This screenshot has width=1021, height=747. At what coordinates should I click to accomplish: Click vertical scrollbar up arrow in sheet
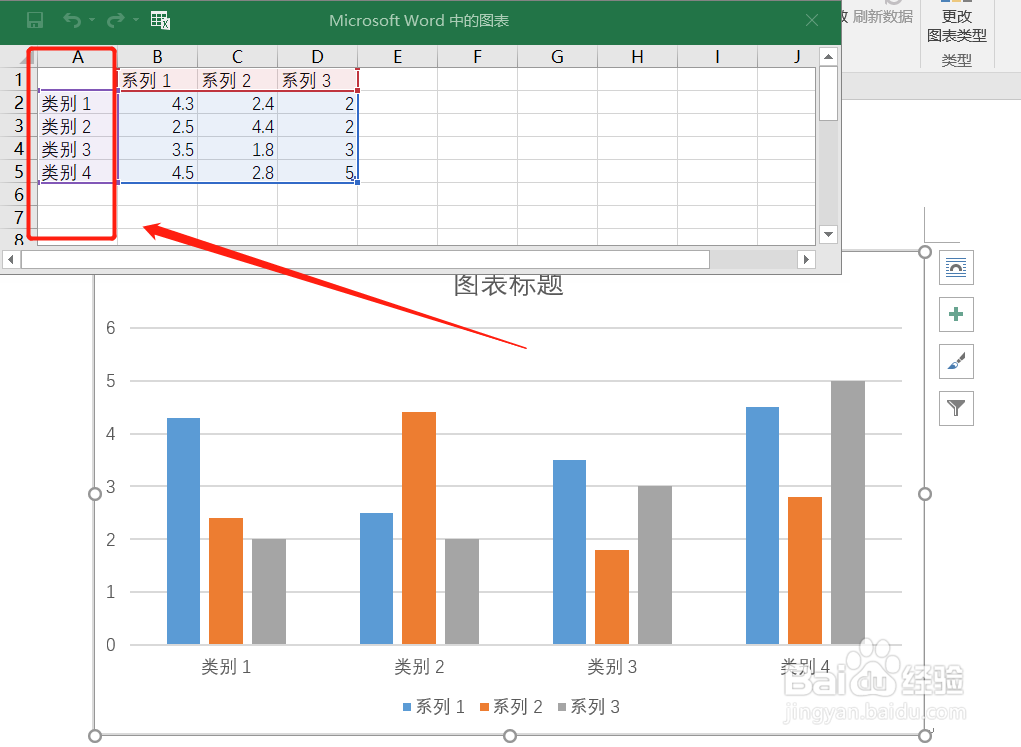[x=828, y=57]
